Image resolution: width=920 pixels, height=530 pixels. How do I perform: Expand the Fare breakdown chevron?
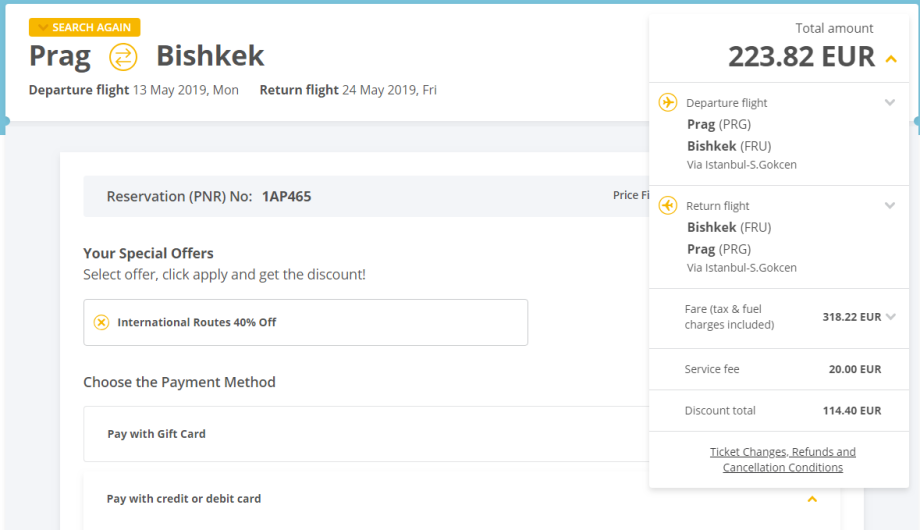(890, 317)
